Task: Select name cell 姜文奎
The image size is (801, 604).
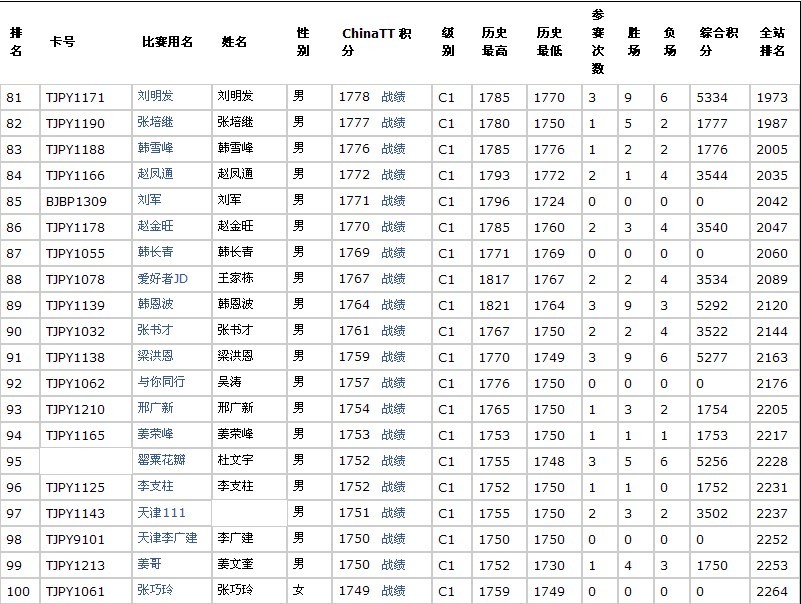Action: coord(235,564)
